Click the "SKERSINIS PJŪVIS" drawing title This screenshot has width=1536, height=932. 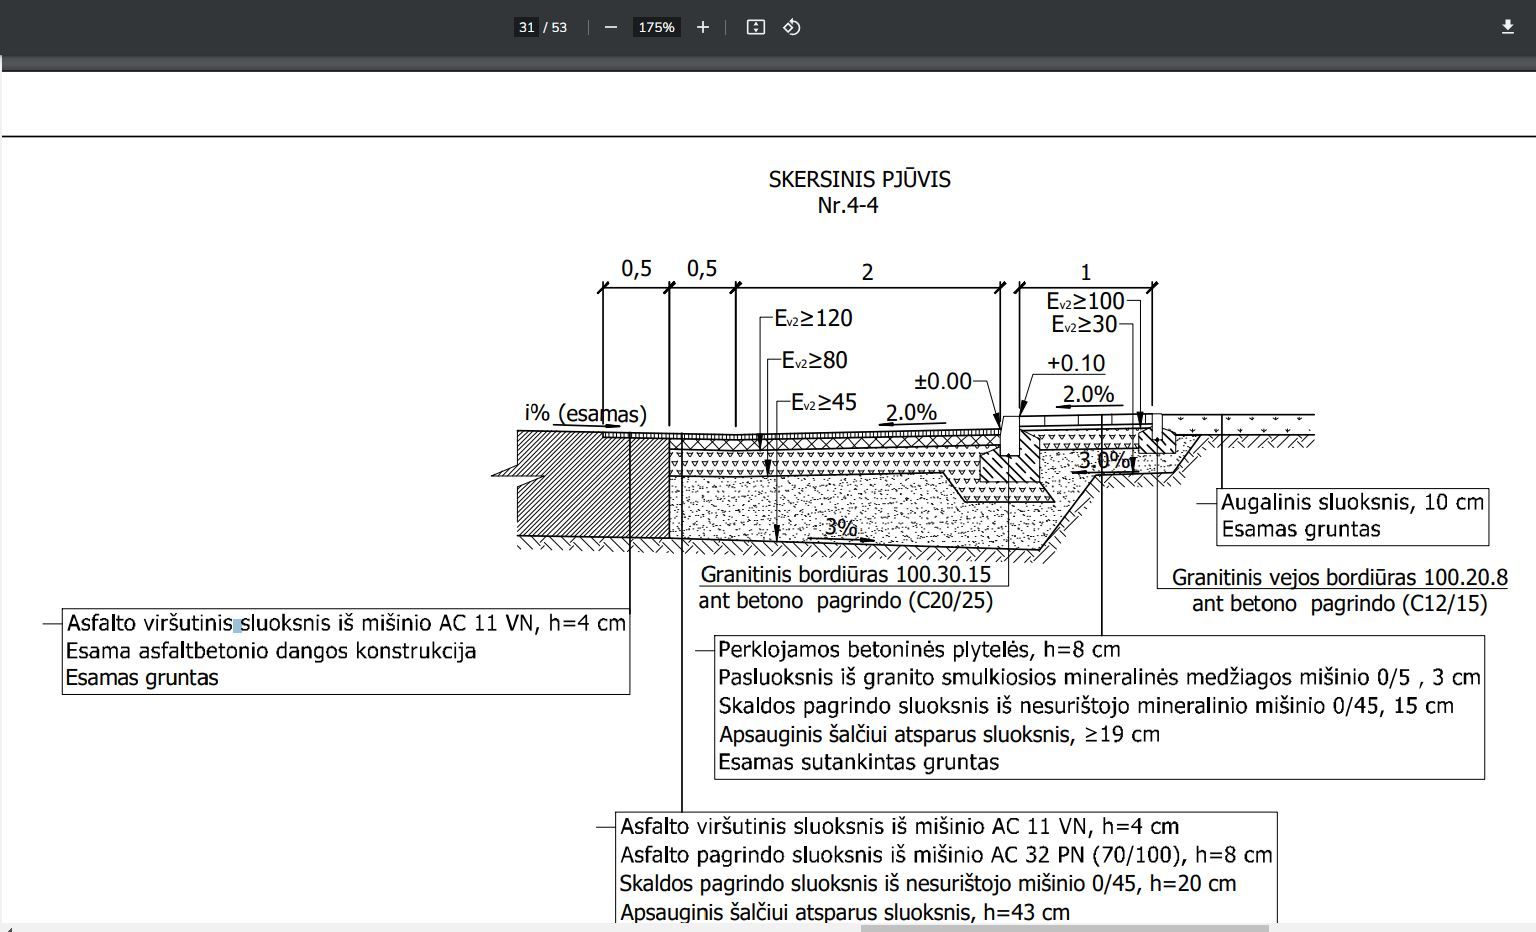pos(859,180)
